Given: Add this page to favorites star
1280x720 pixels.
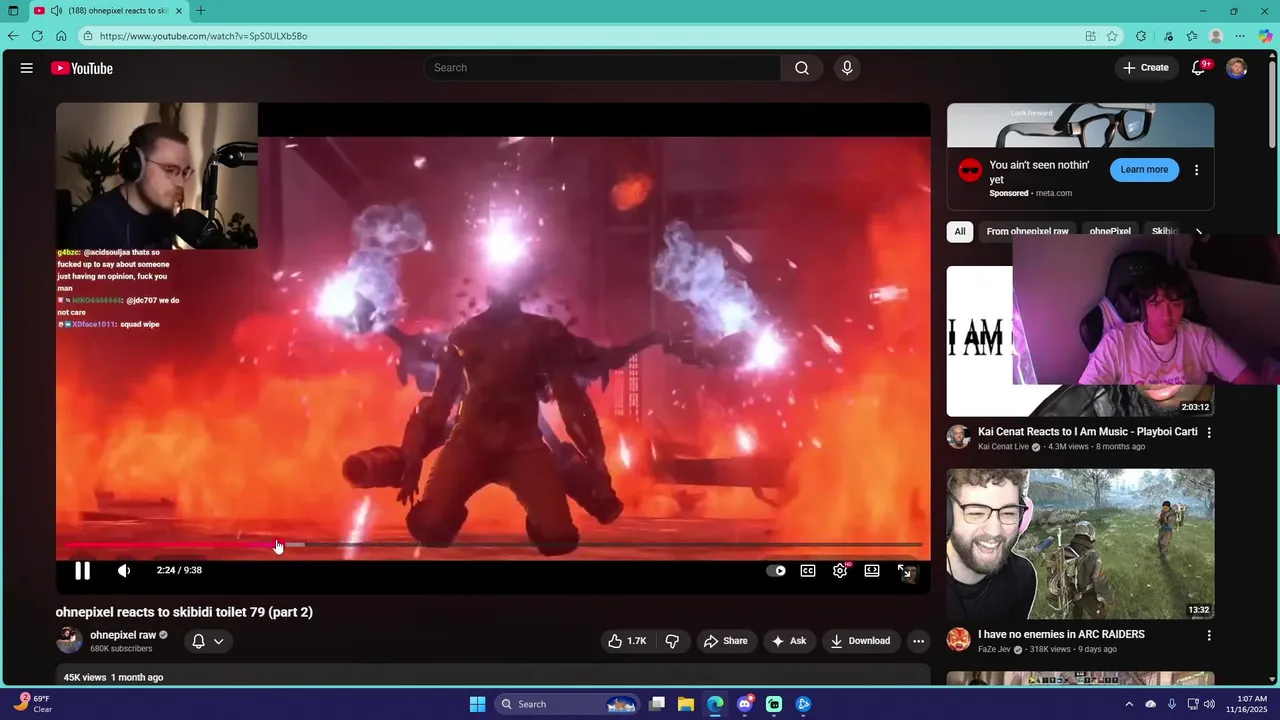Looking at the screenshot, I should pyautogui.click(x=1112, y=36).
